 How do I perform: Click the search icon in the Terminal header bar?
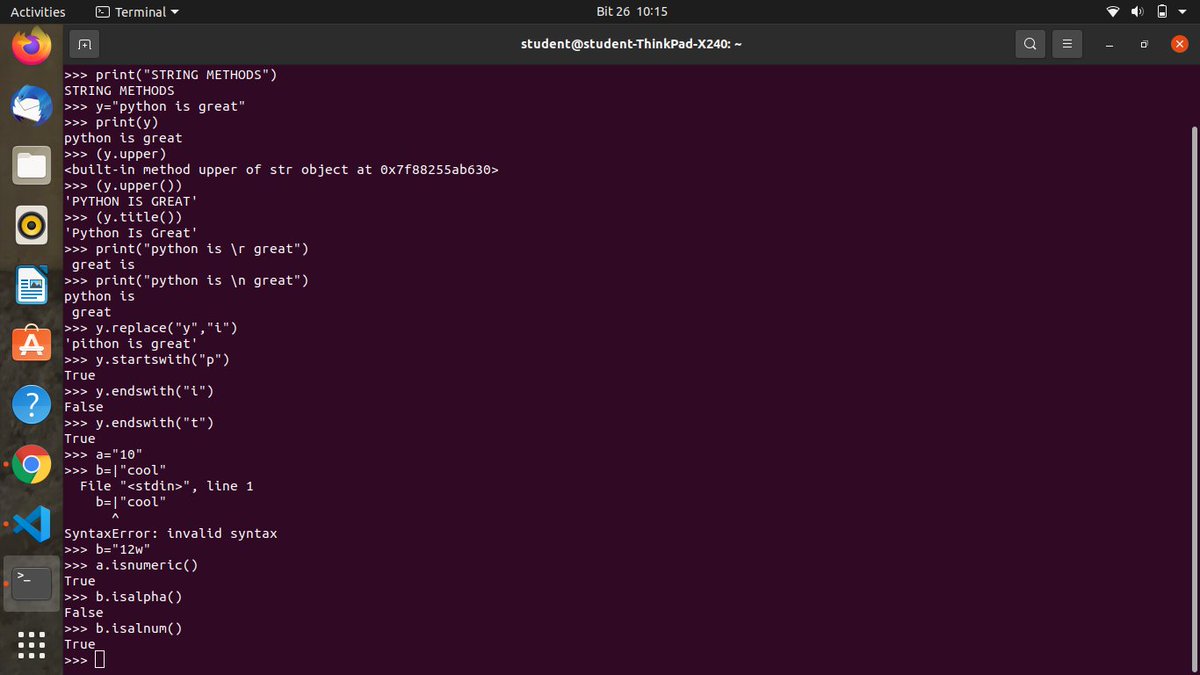pyautogui.click(x=1030, y=43)
